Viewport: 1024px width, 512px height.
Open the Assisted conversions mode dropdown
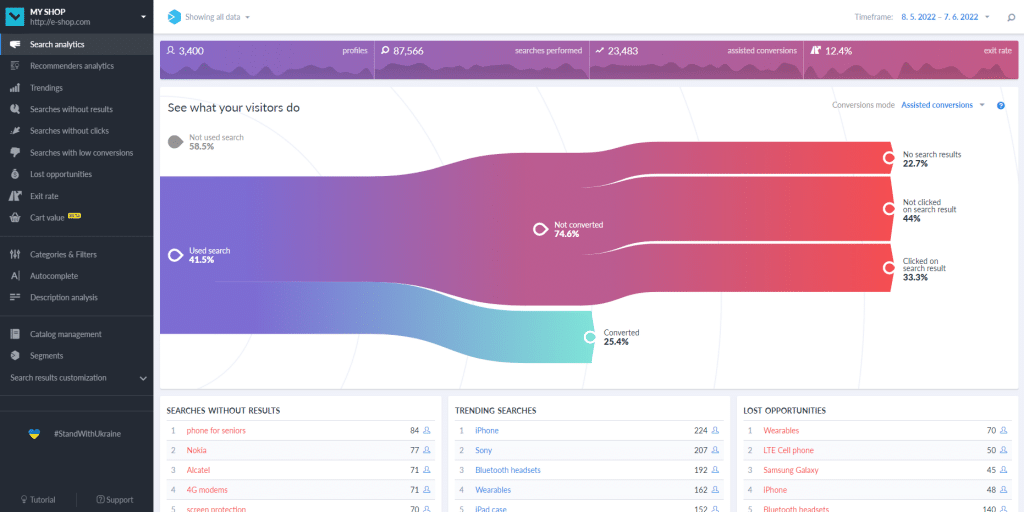point(942,105)
